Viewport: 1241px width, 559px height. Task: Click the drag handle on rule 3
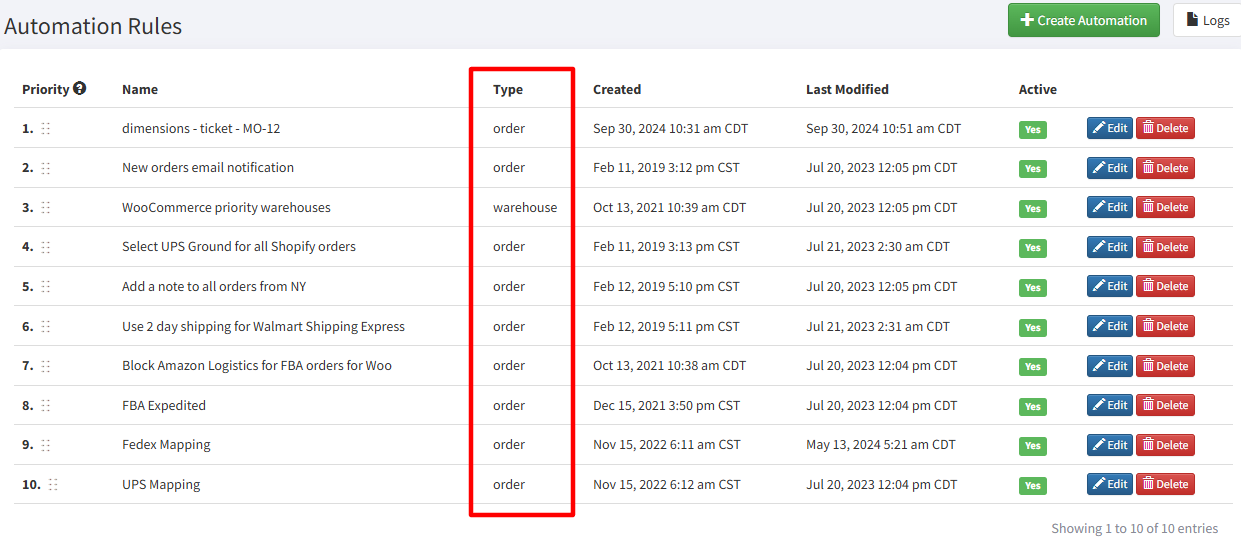tap(46, 208)
